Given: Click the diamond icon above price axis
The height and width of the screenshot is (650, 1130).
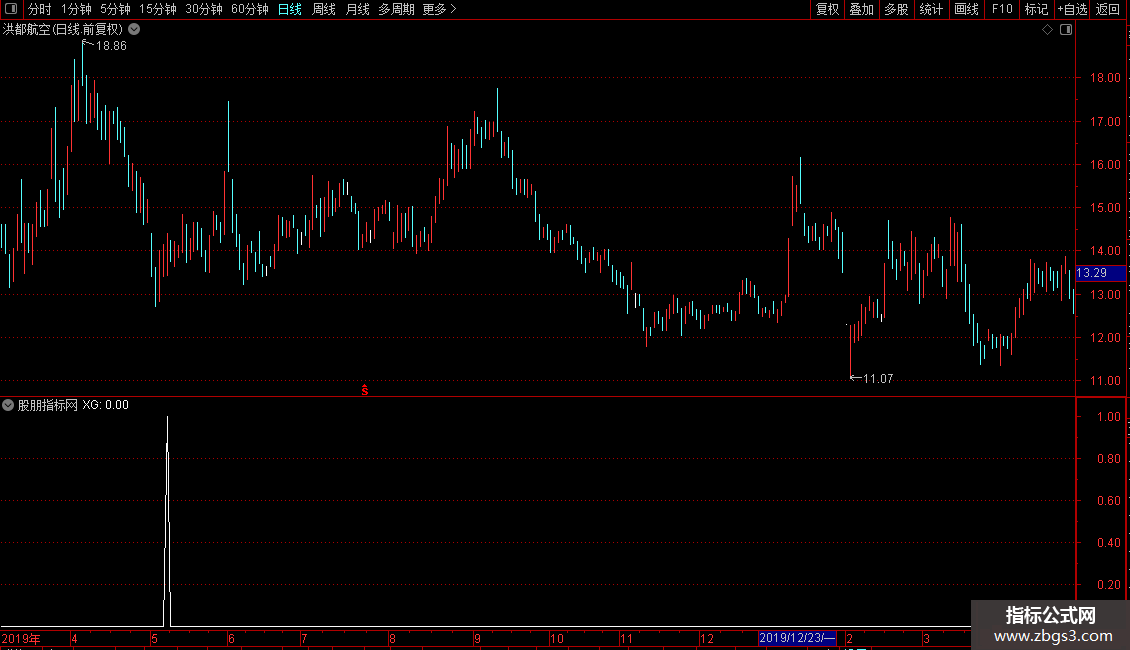Looking at the screenshot, I should tap(1048, 30).
